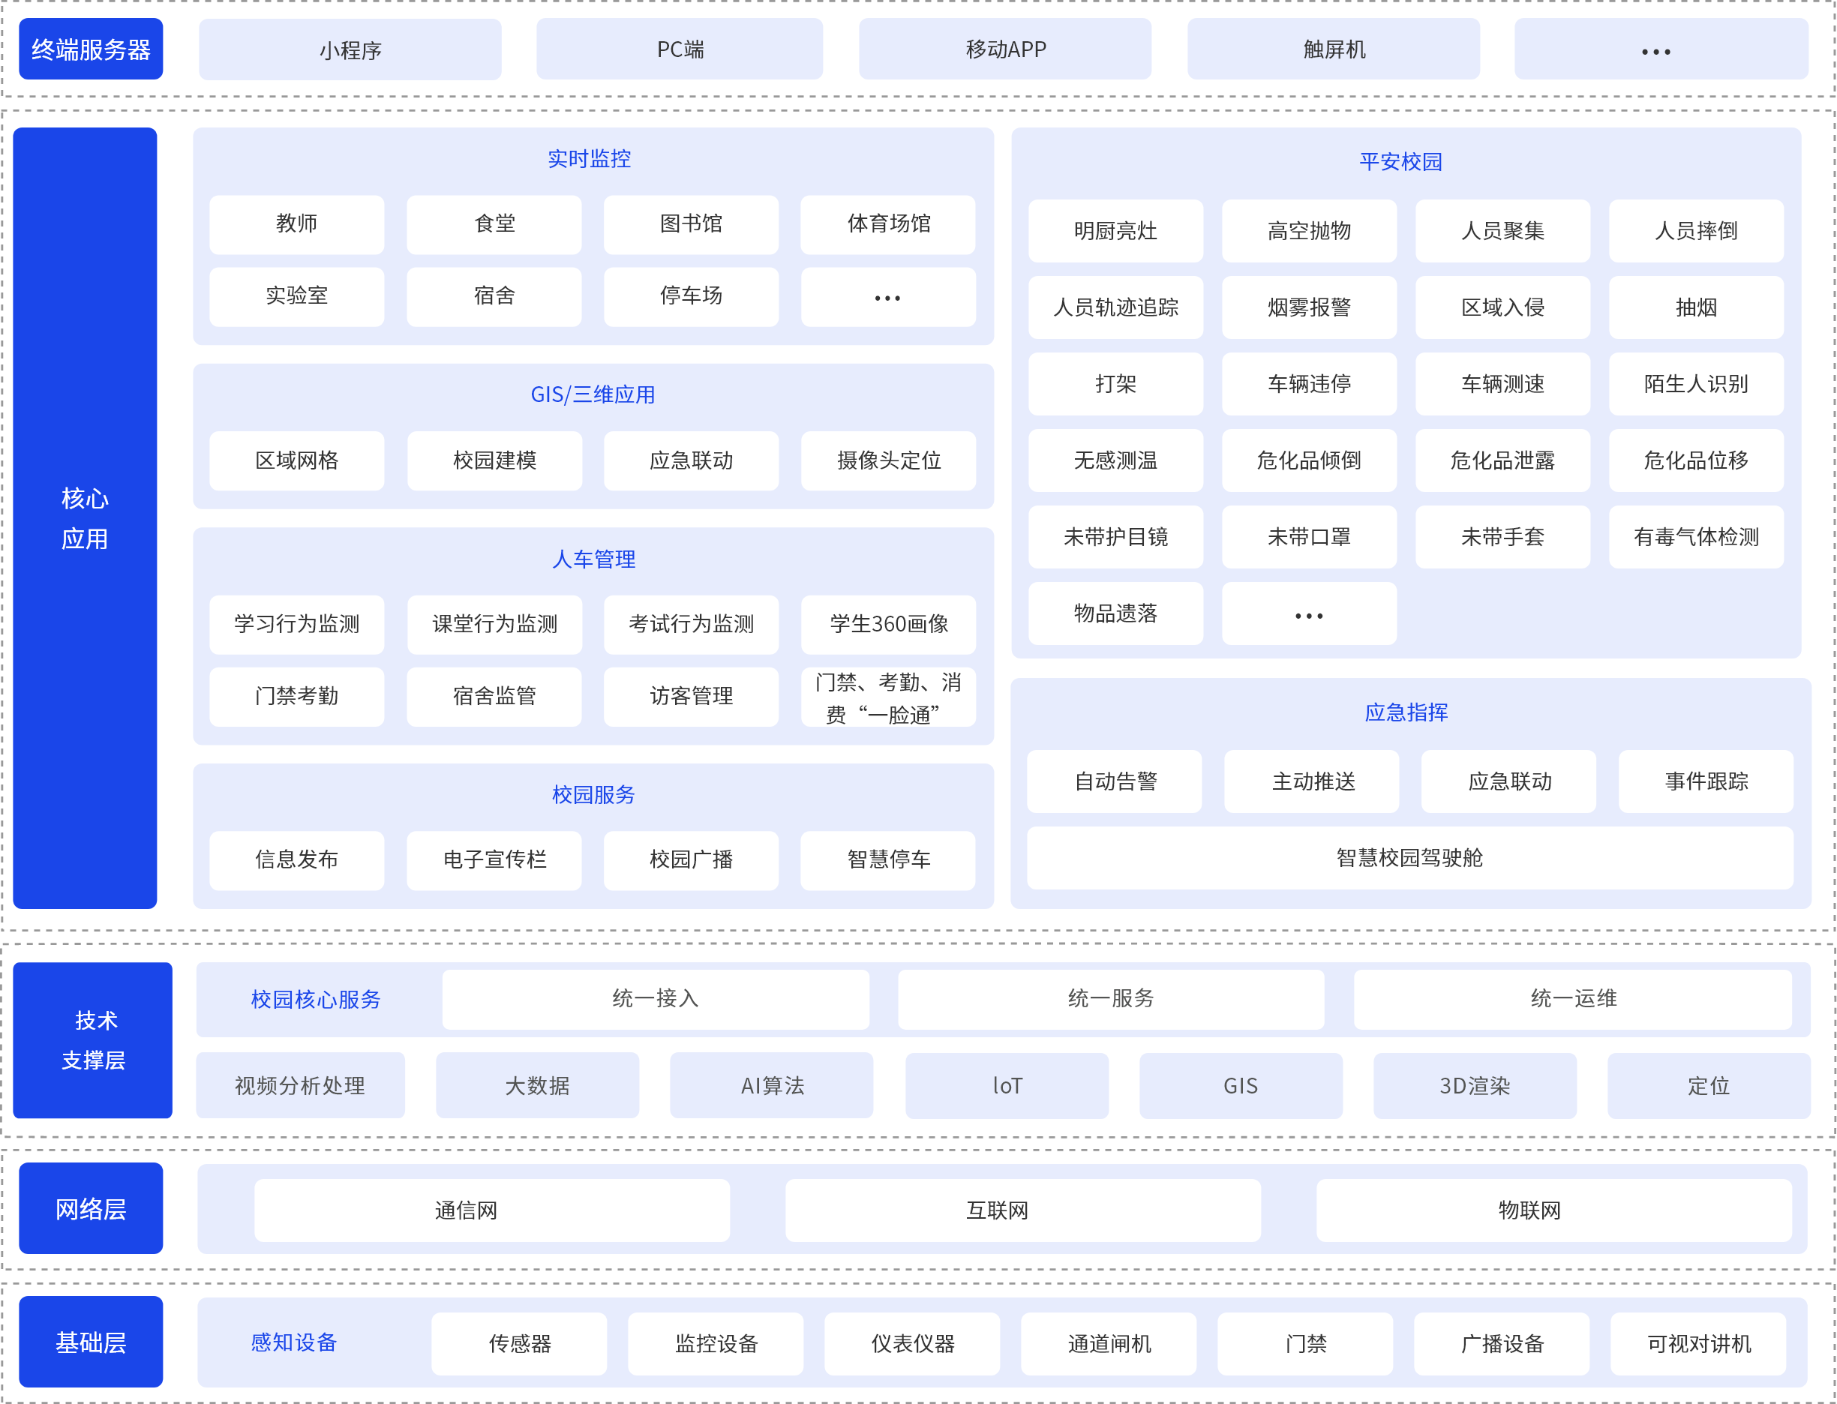Click the 陌生人识别 box

coord(1696,384)
